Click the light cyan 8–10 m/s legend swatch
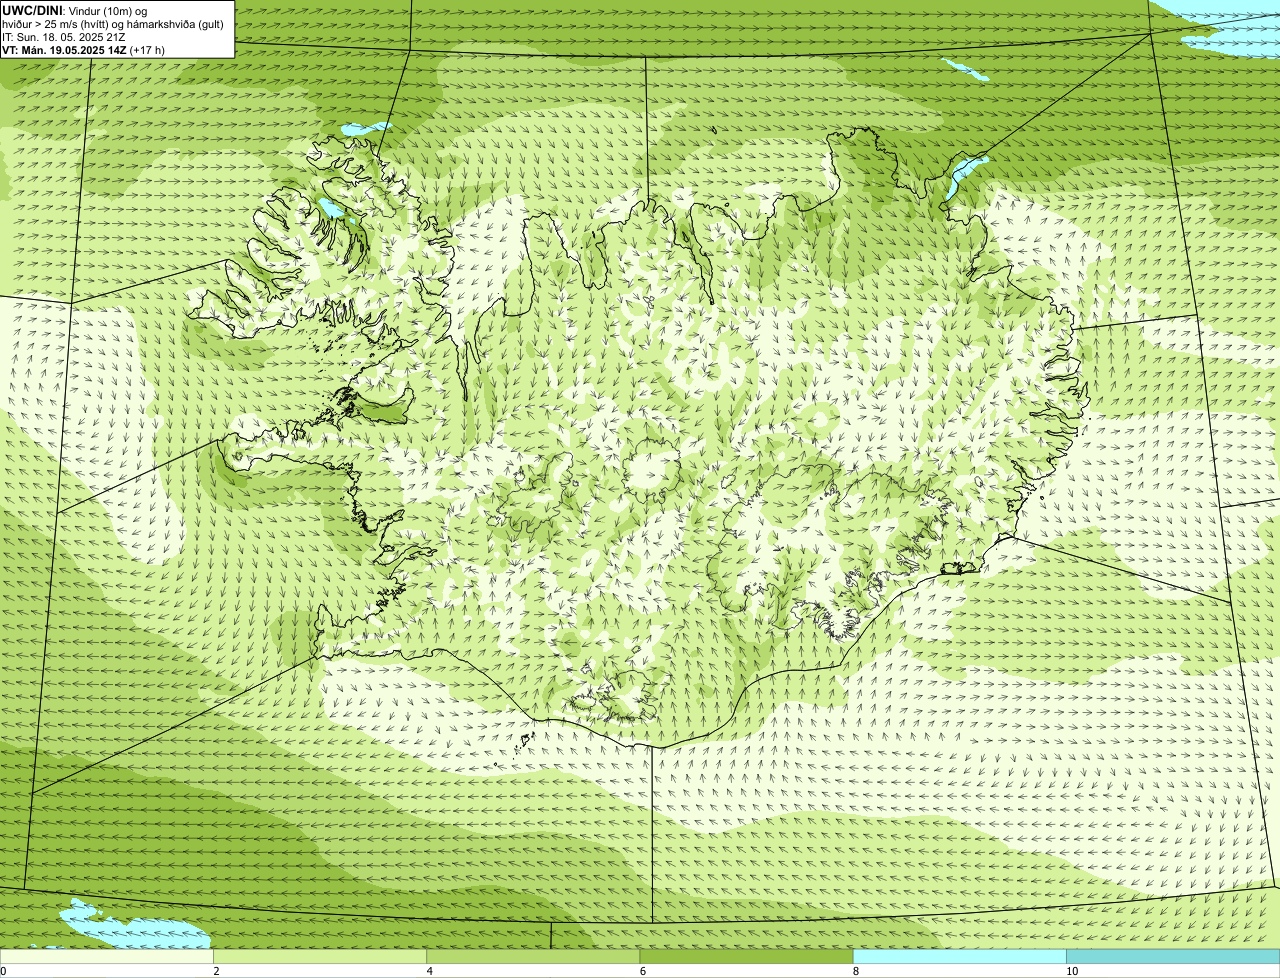The image size is (1280, 978). pos(959,956)
